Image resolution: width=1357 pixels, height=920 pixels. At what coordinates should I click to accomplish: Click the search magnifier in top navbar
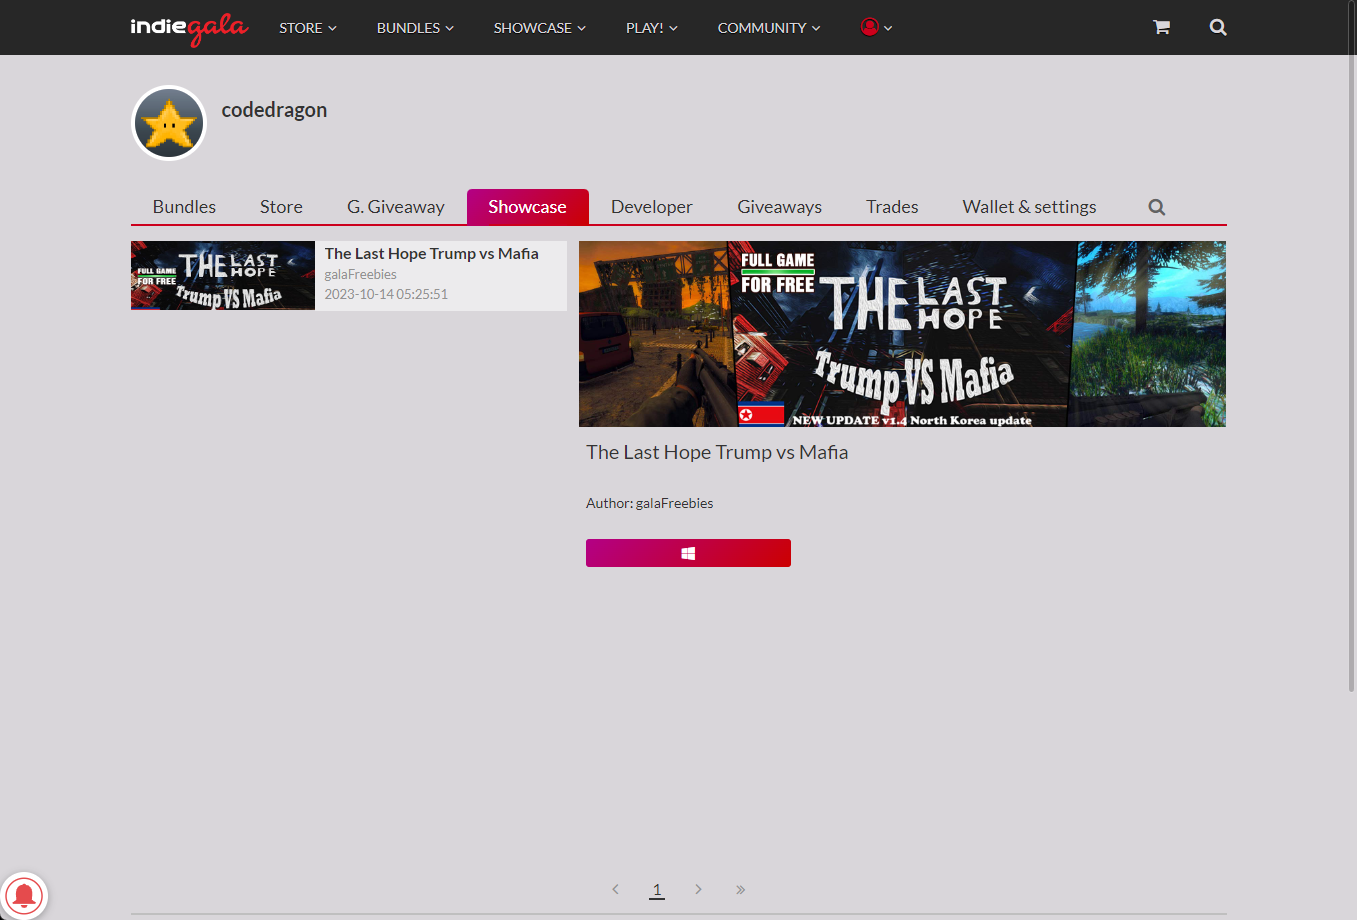coord(1218,27)
